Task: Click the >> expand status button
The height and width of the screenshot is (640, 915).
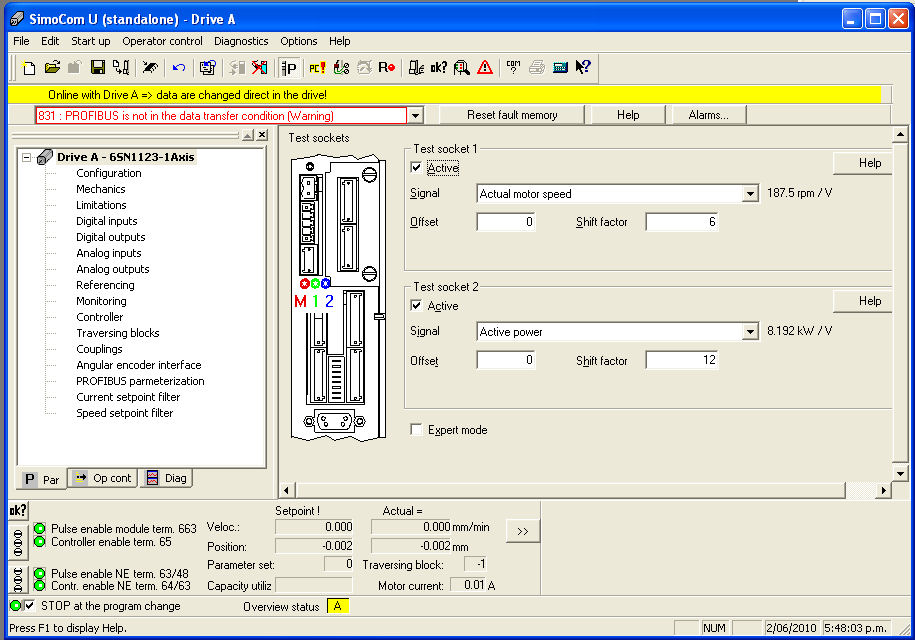Action: click(522, 531)
